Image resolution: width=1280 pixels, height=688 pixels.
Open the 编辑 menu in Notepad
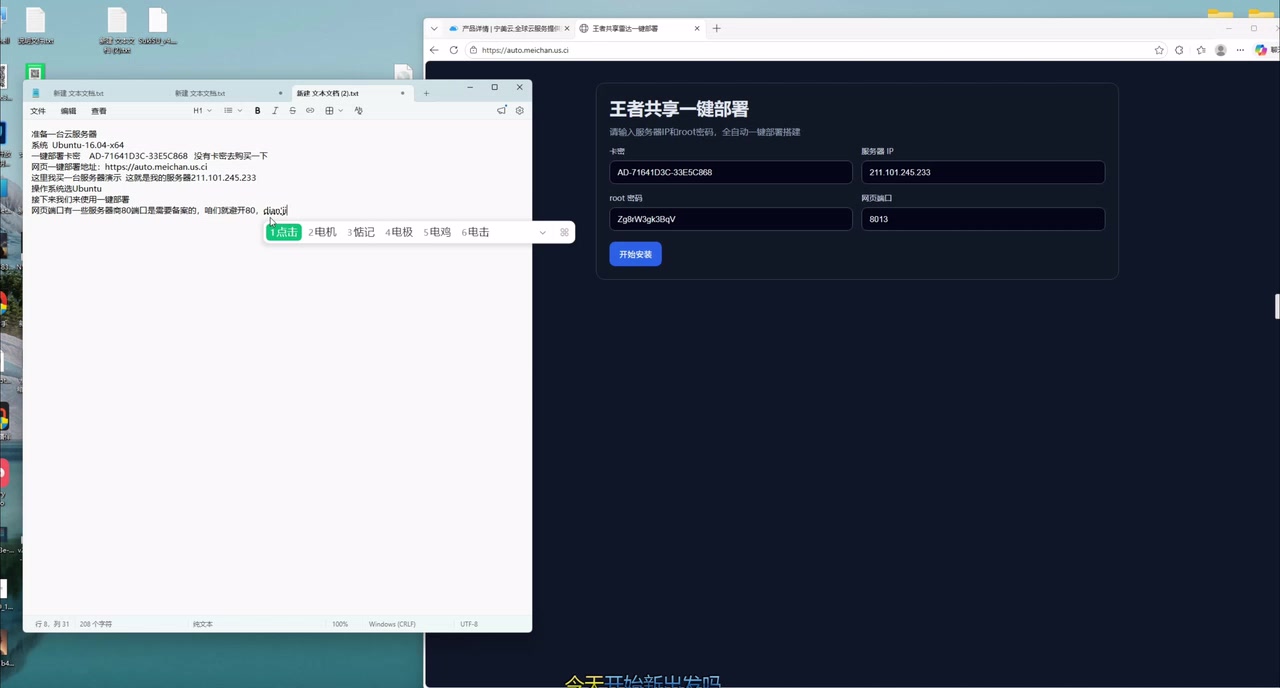(x=68, y=111)
